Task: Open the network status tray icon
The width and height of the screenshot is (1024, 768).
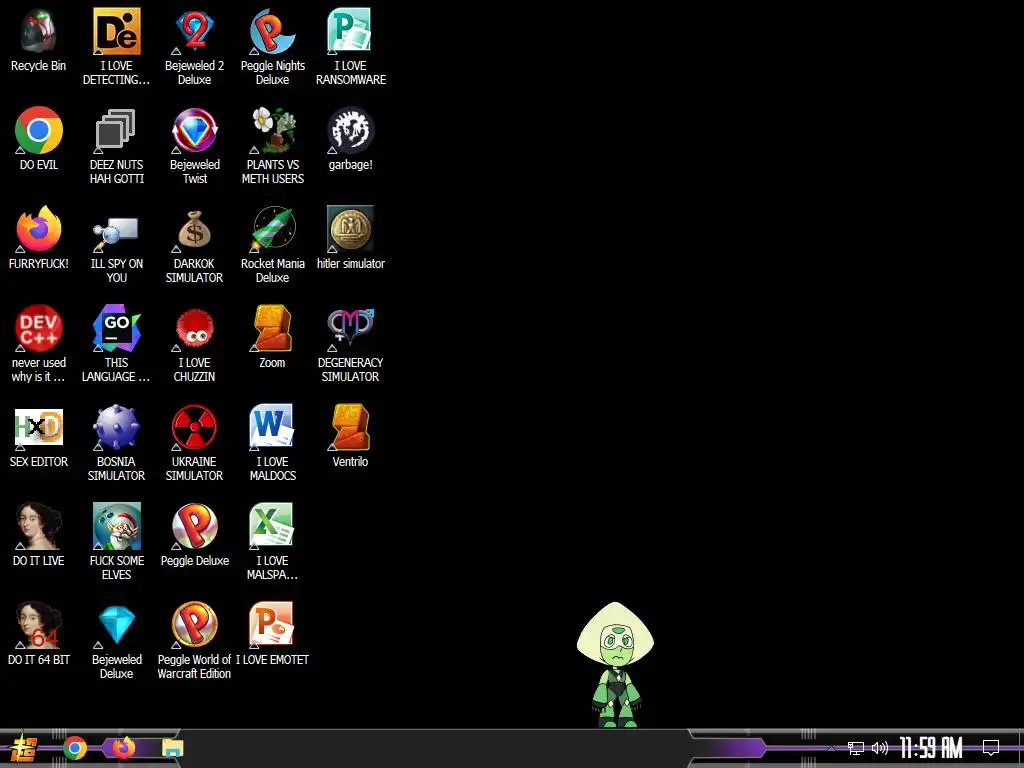Action: [x=856, y=748]
